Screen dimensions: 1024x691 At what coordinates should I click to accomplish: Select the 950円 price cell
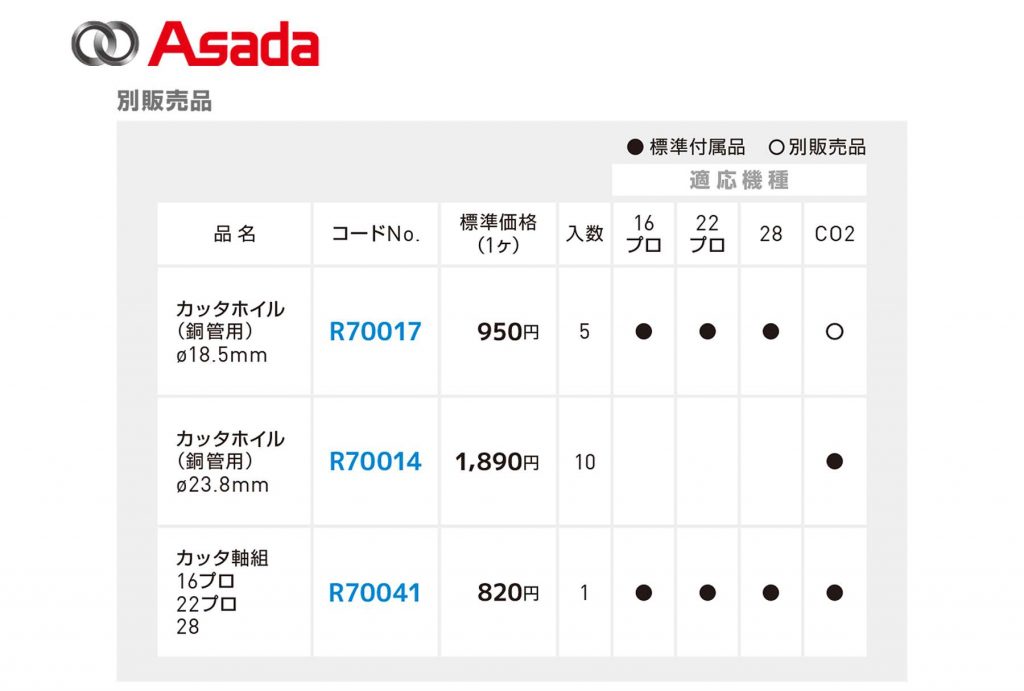[498, 331]
